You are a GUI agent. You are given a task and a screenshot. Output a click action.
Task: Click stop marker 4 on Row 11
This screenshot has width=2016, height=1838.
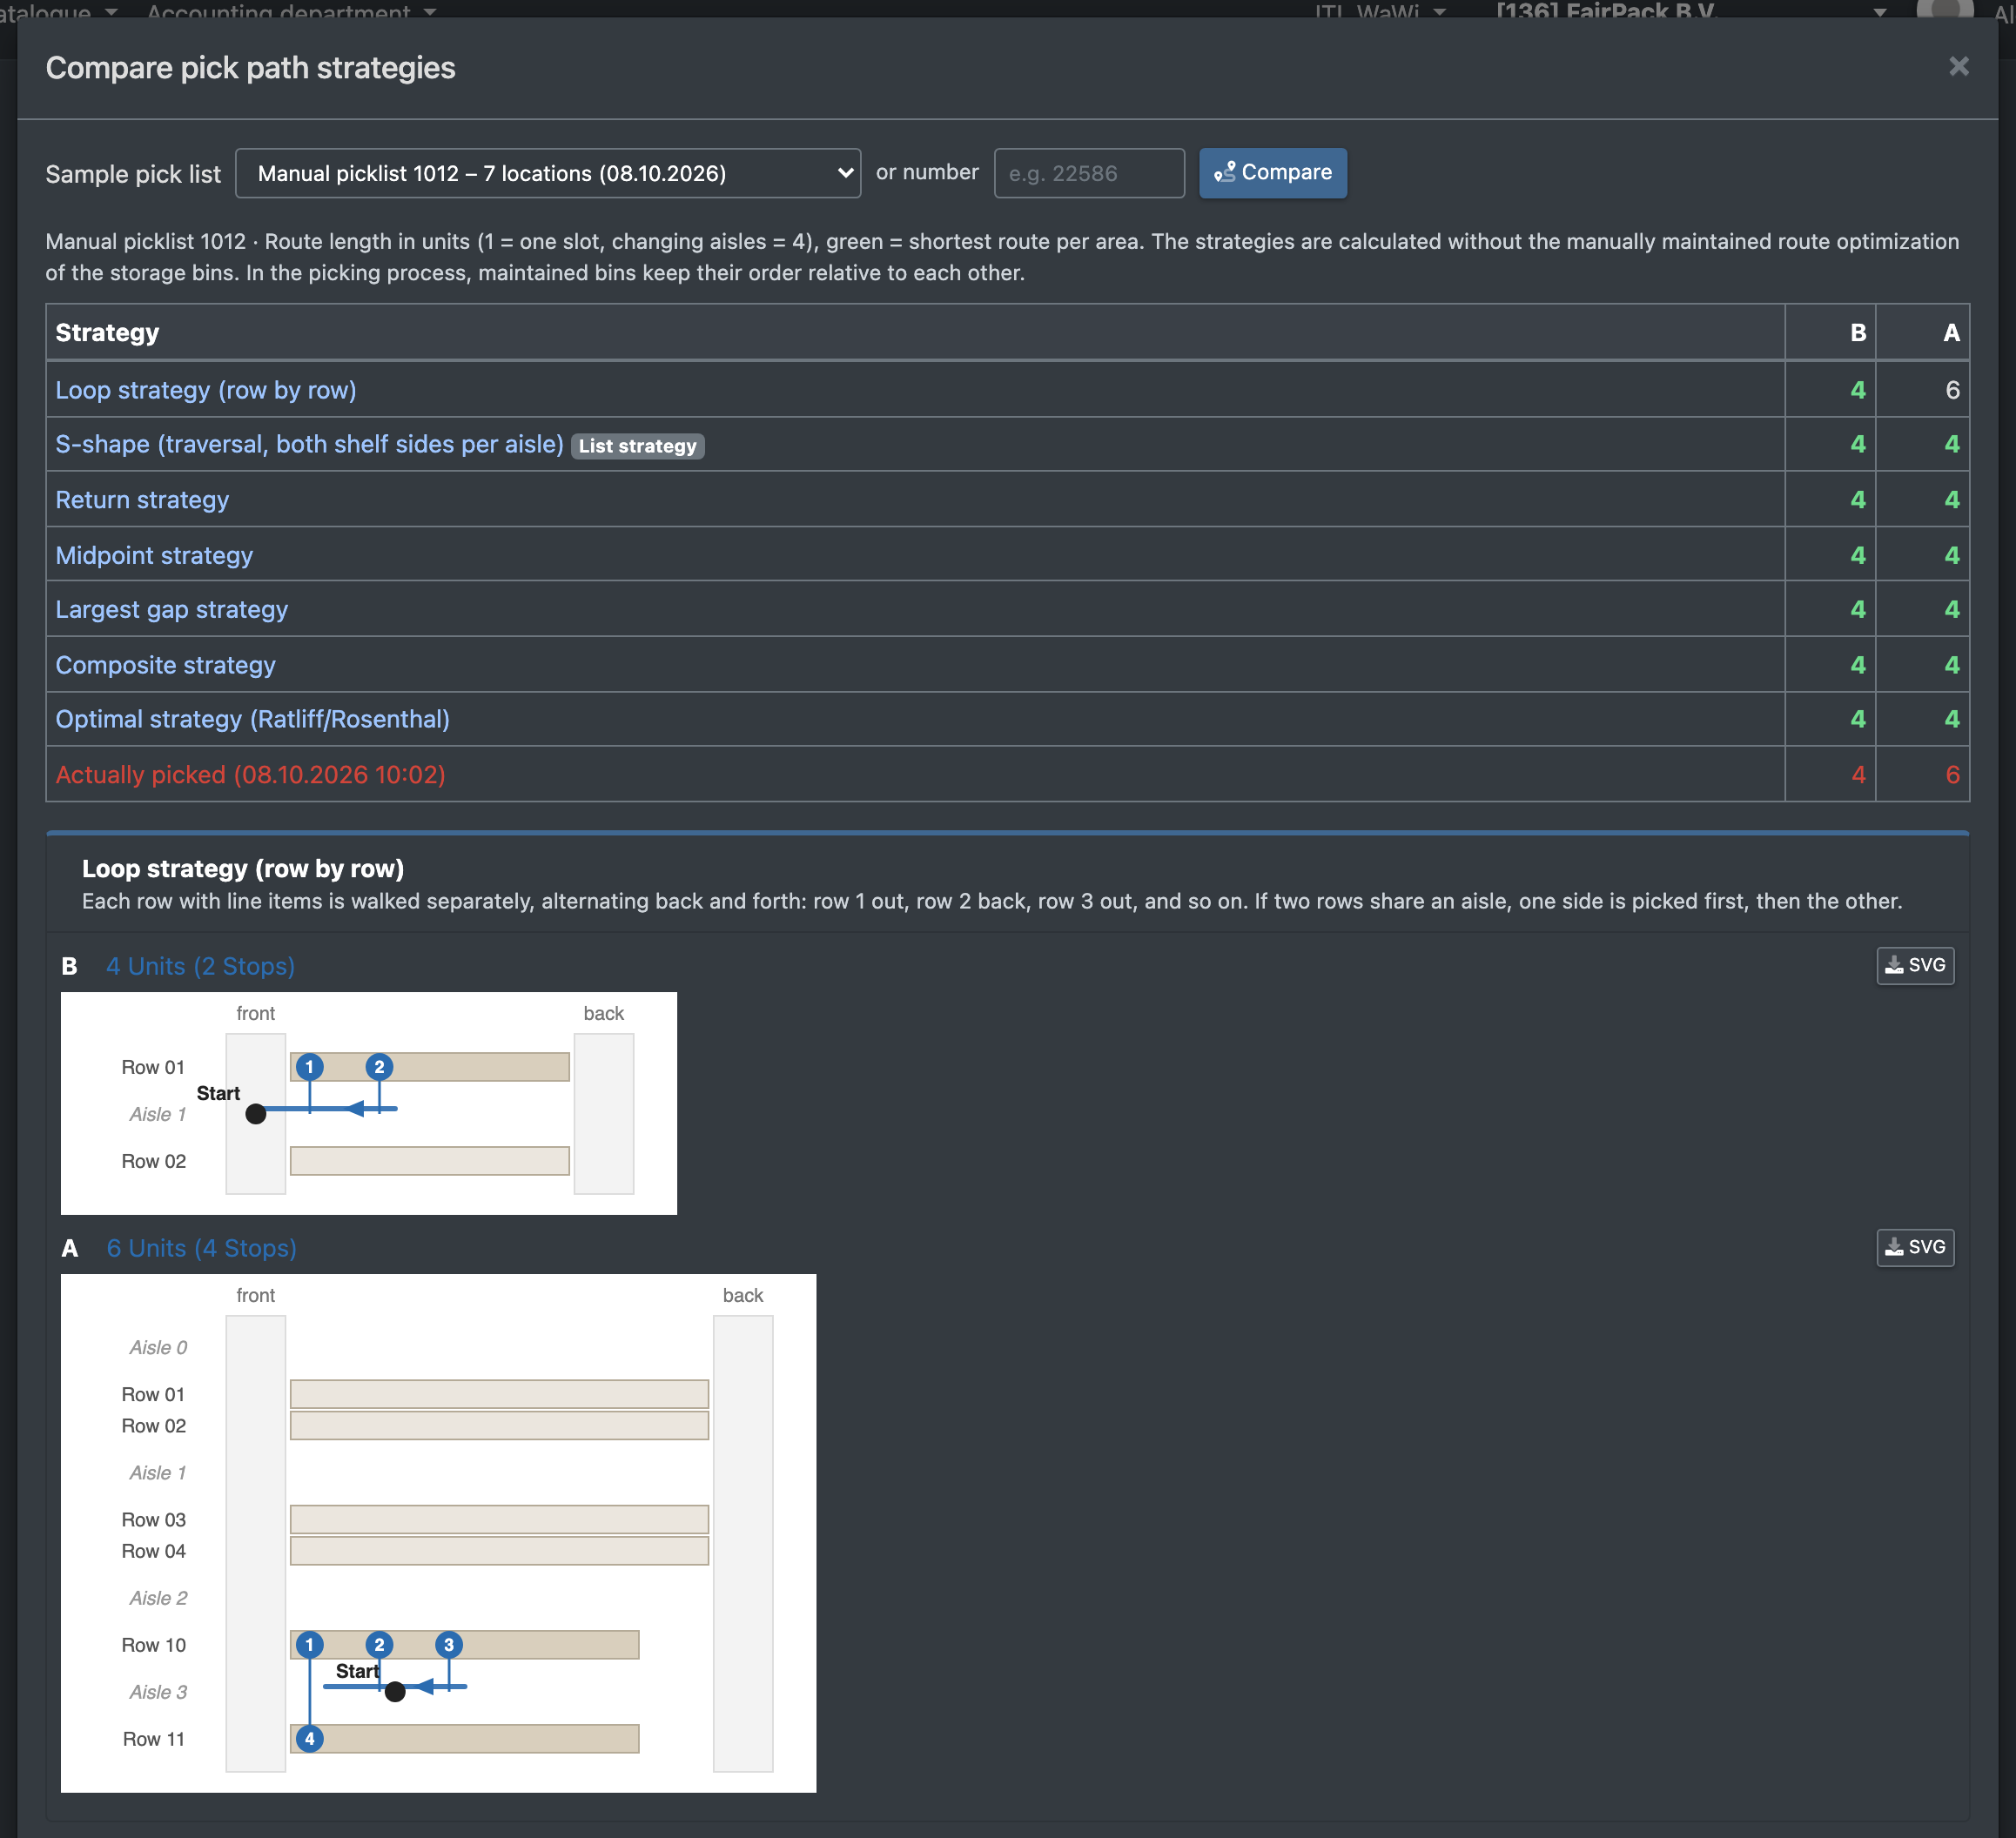310,1738
